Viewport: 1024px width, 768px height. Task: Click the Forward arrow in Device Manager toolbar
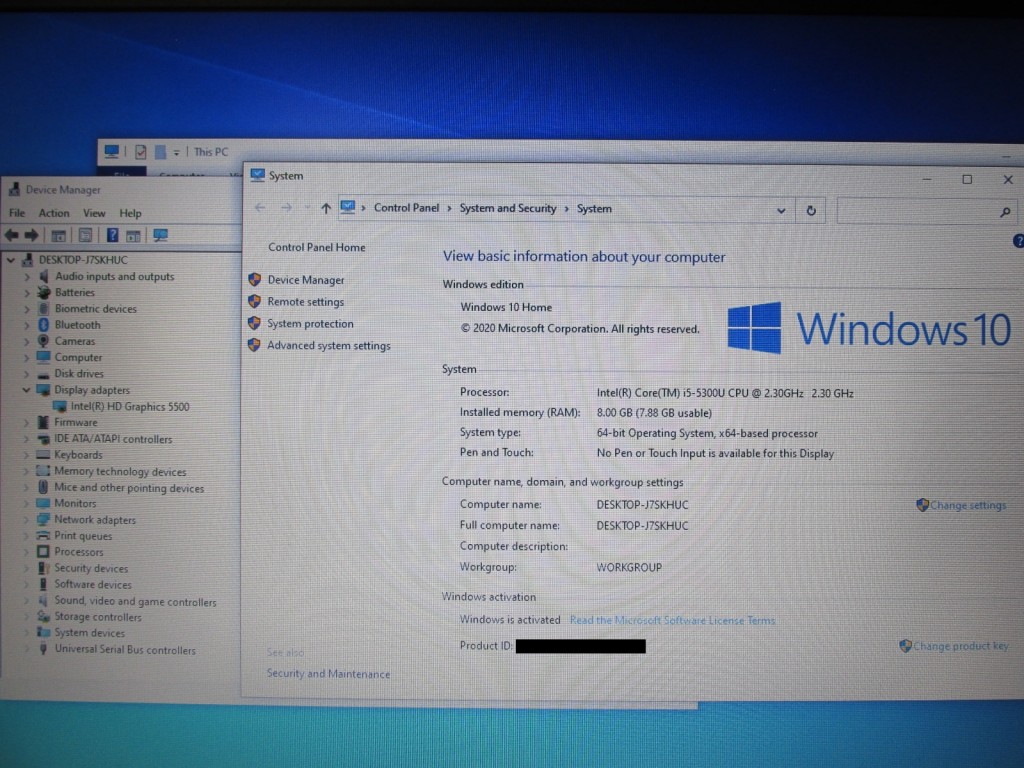click(31, 235)
